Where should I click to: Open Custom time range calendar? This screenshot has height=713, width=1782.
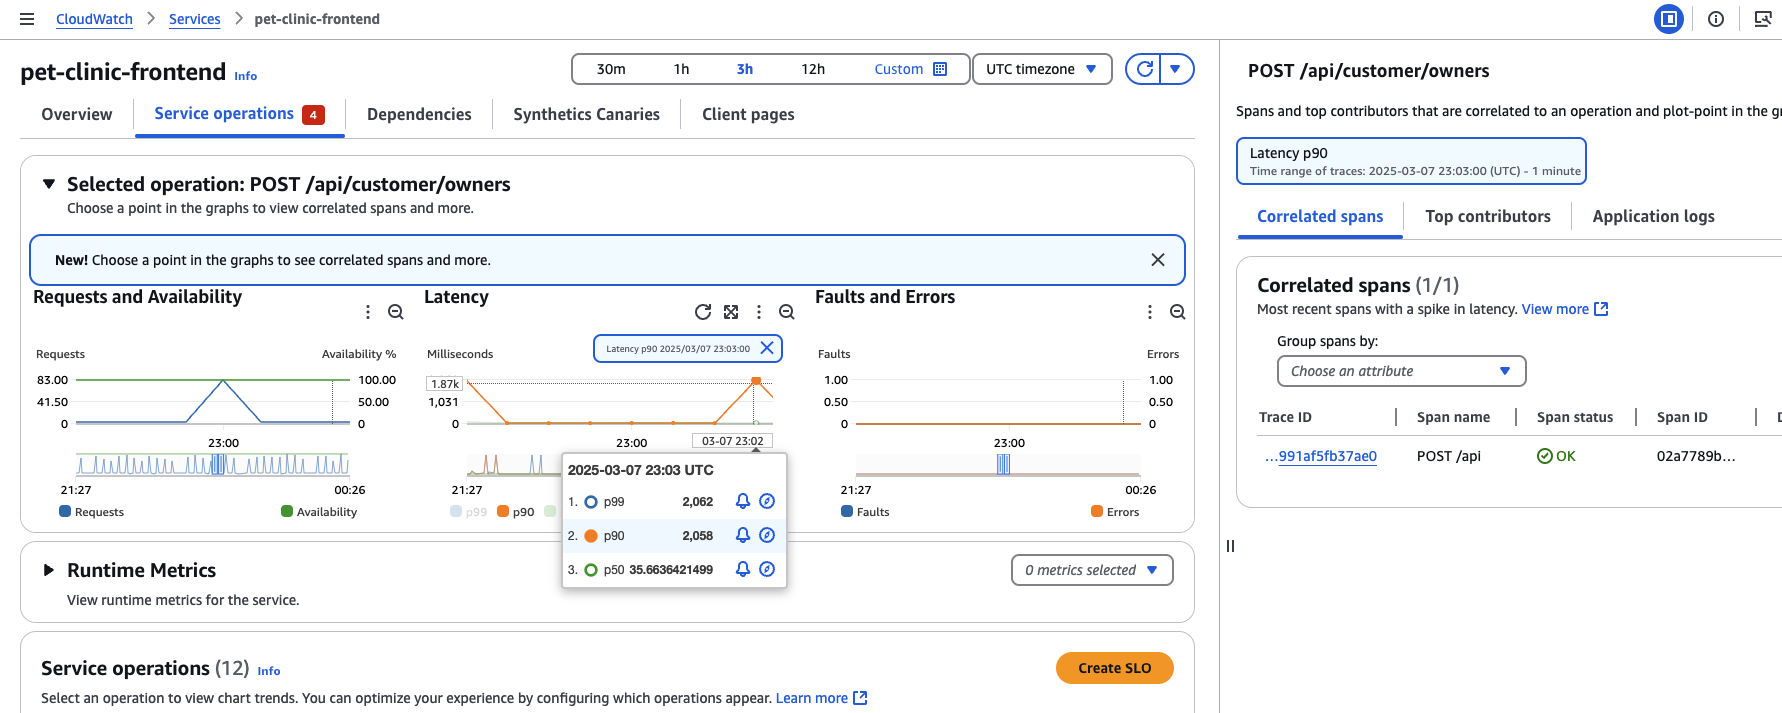[910, 69]
